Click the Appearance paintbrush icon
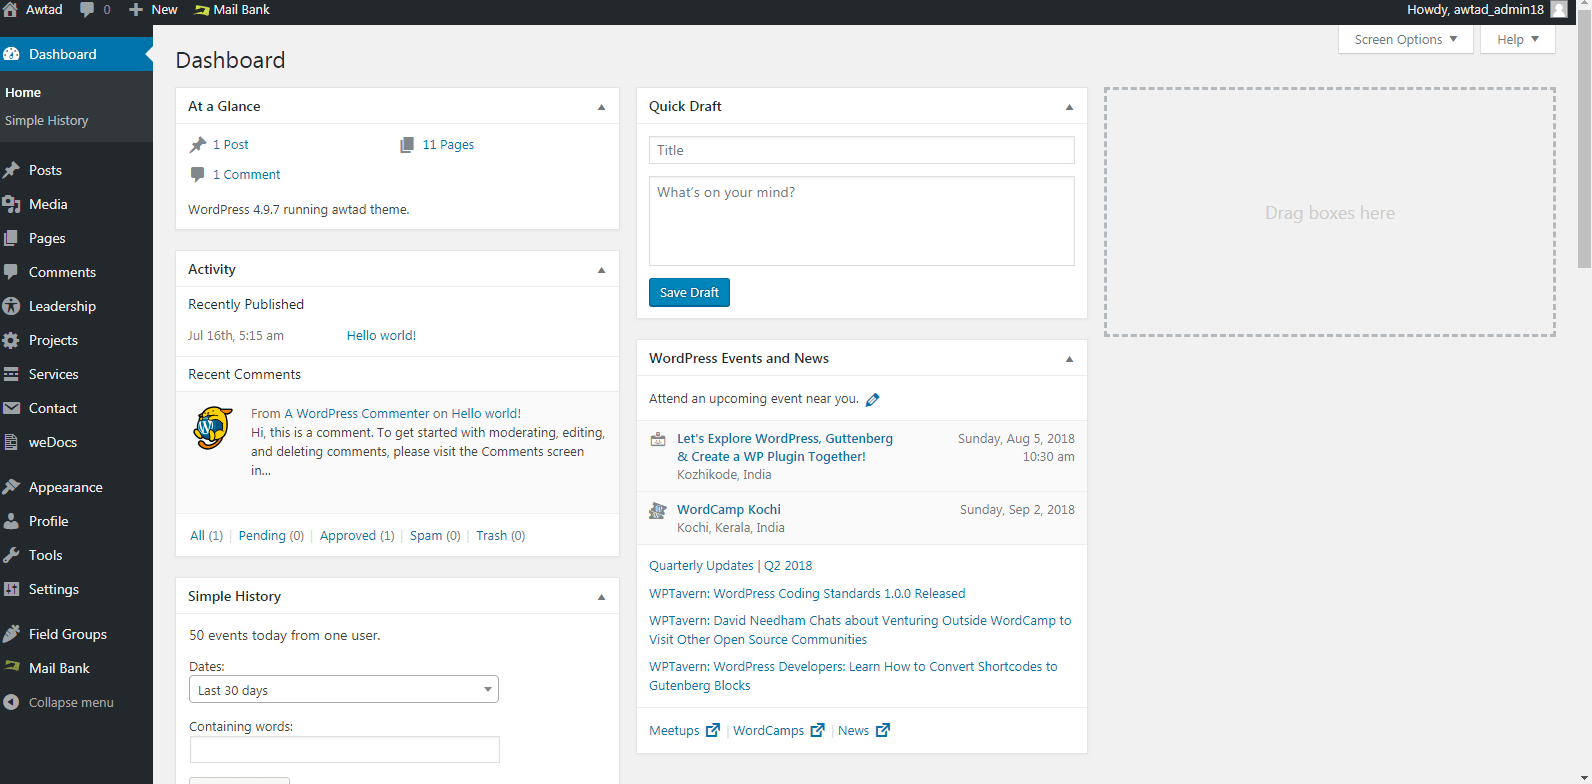The height and width of the screenshot is (784, 1592). [11, 487]
